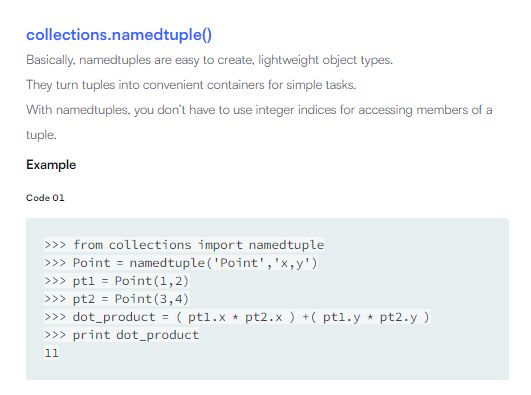Click the word 'tuple.' ending the paragraph
The image size is (531, 395).
point(41,135)
